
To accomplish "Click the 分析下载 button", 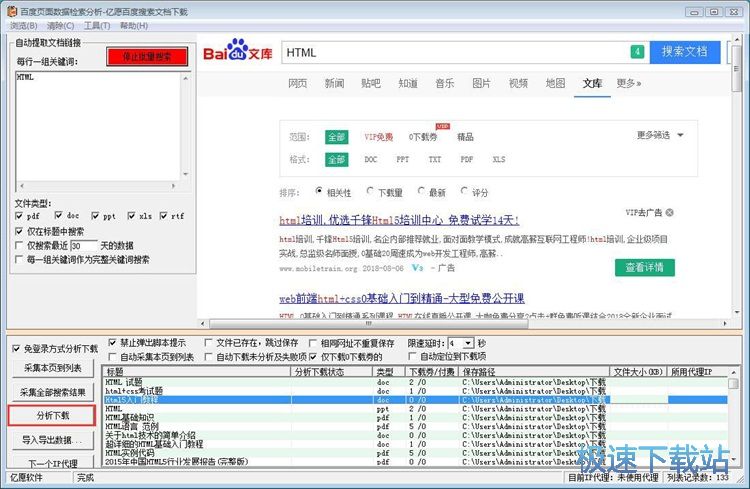I will click(x=52, y=415).
